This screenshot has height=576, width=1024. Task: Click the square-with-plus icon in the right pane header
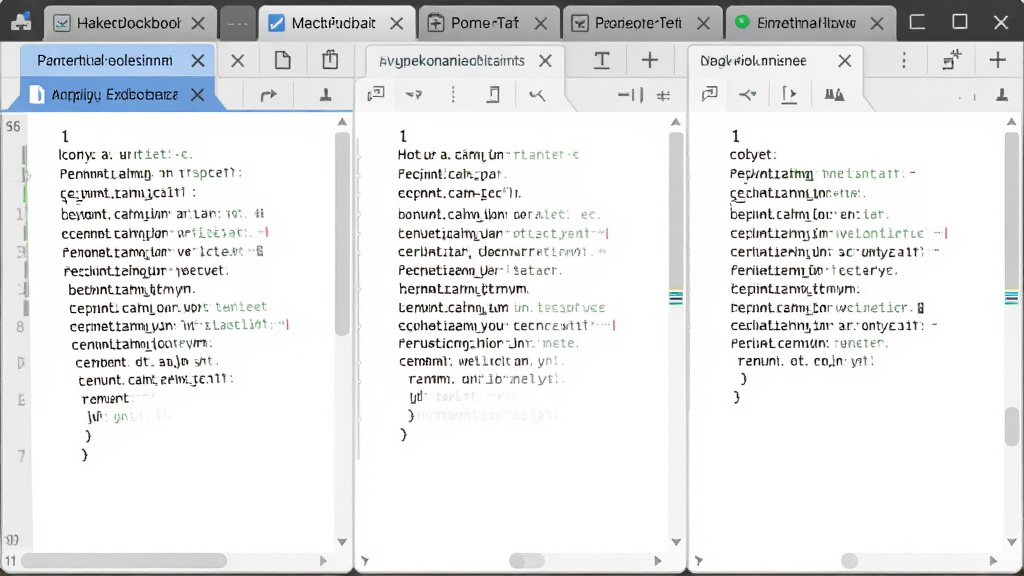point(952,59)
